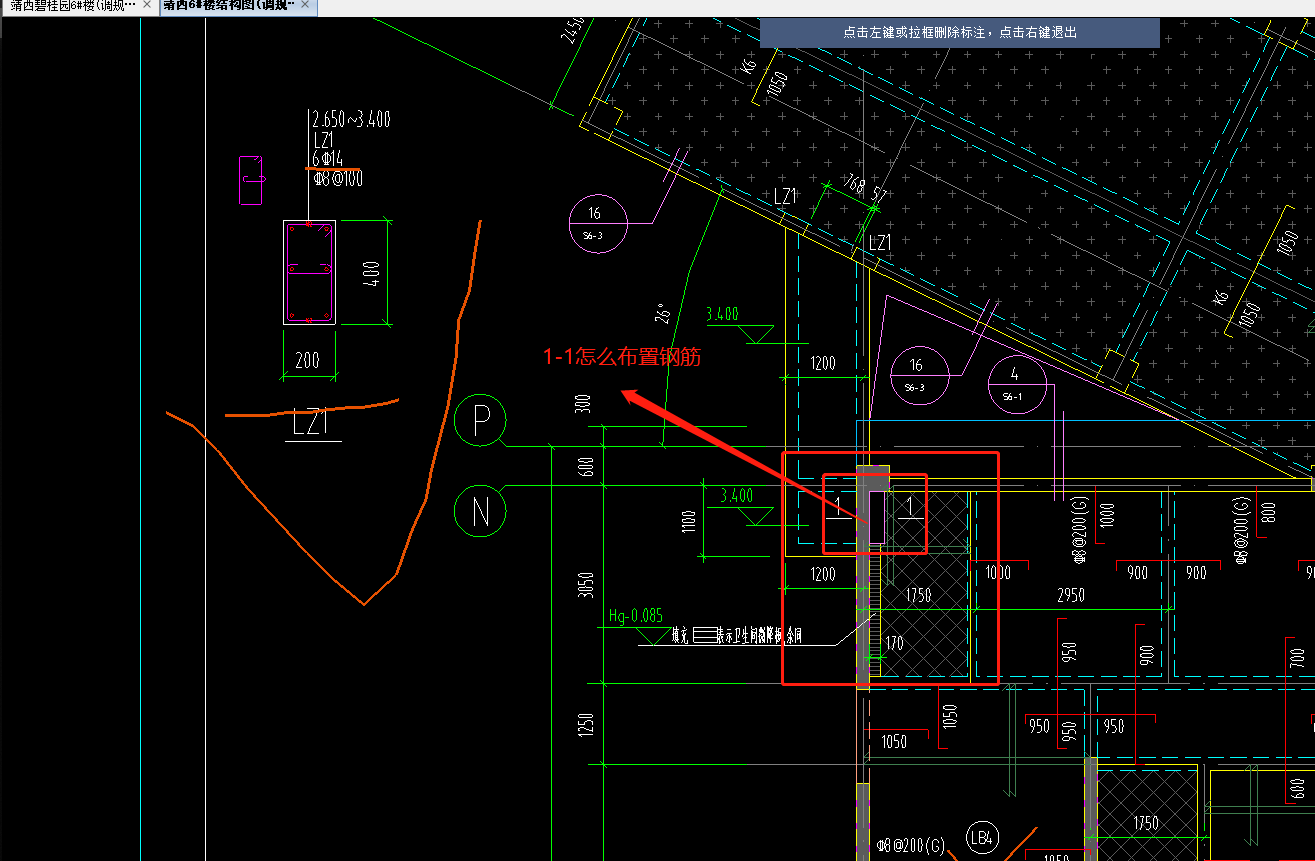The height and width of the screenshot is (861, 1315).
Task: Select the 800 vertical rebar dimension
Action: coord(1269,513)
